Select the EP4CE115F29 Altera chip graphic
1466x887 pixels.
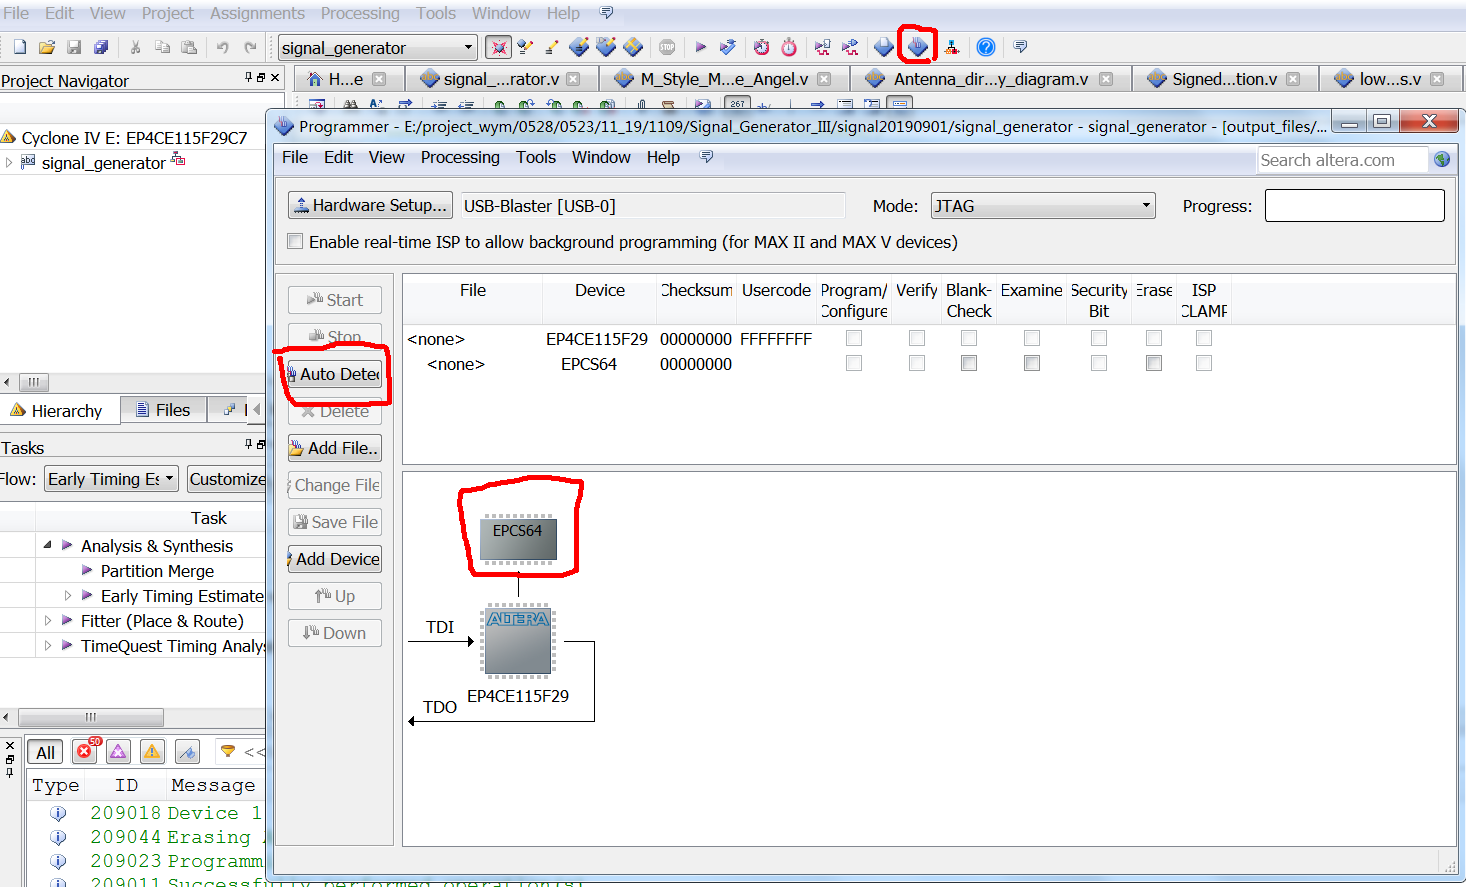pos(518,641)
